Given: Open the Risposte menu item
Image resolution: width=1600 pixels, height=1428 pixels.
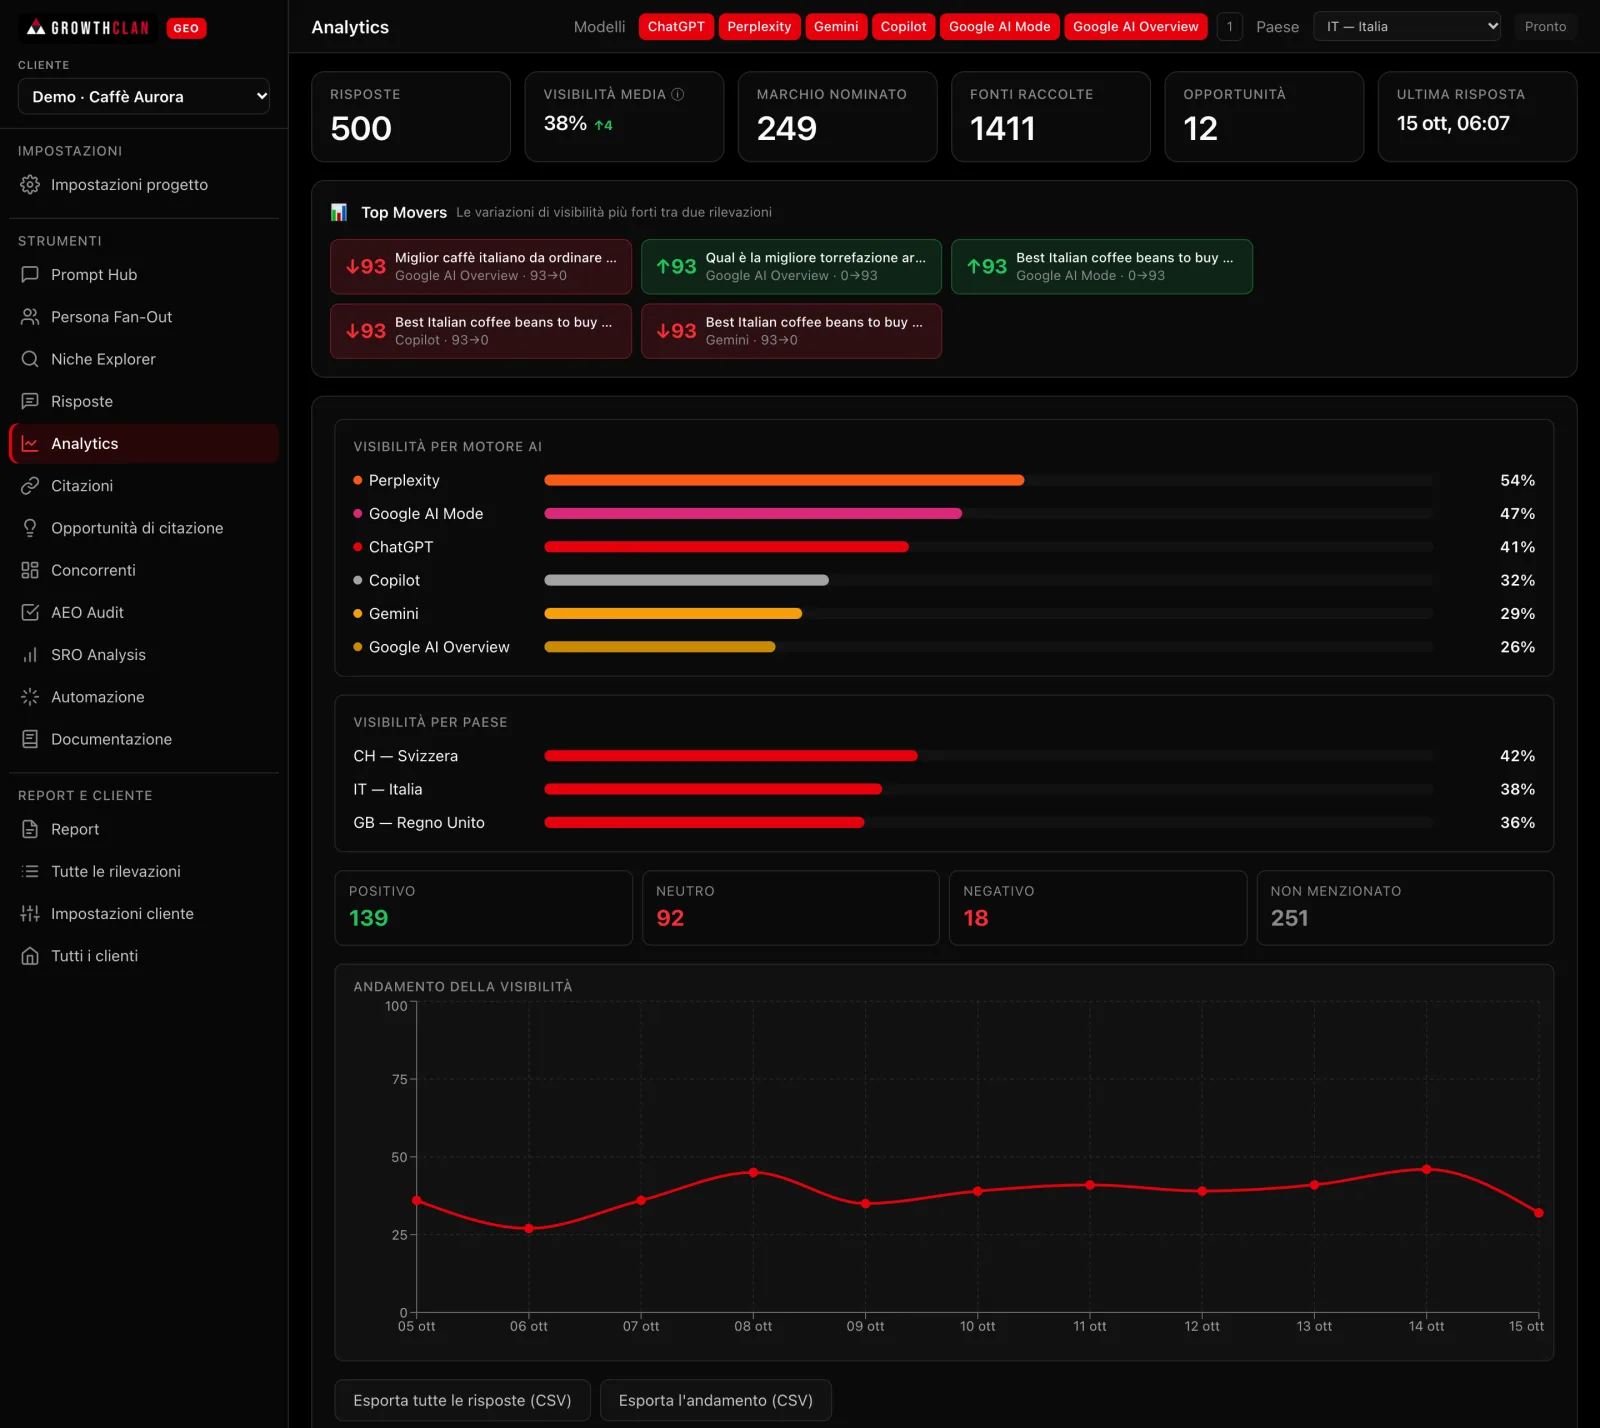Looking at the screenshot, I should coord(144,401).
